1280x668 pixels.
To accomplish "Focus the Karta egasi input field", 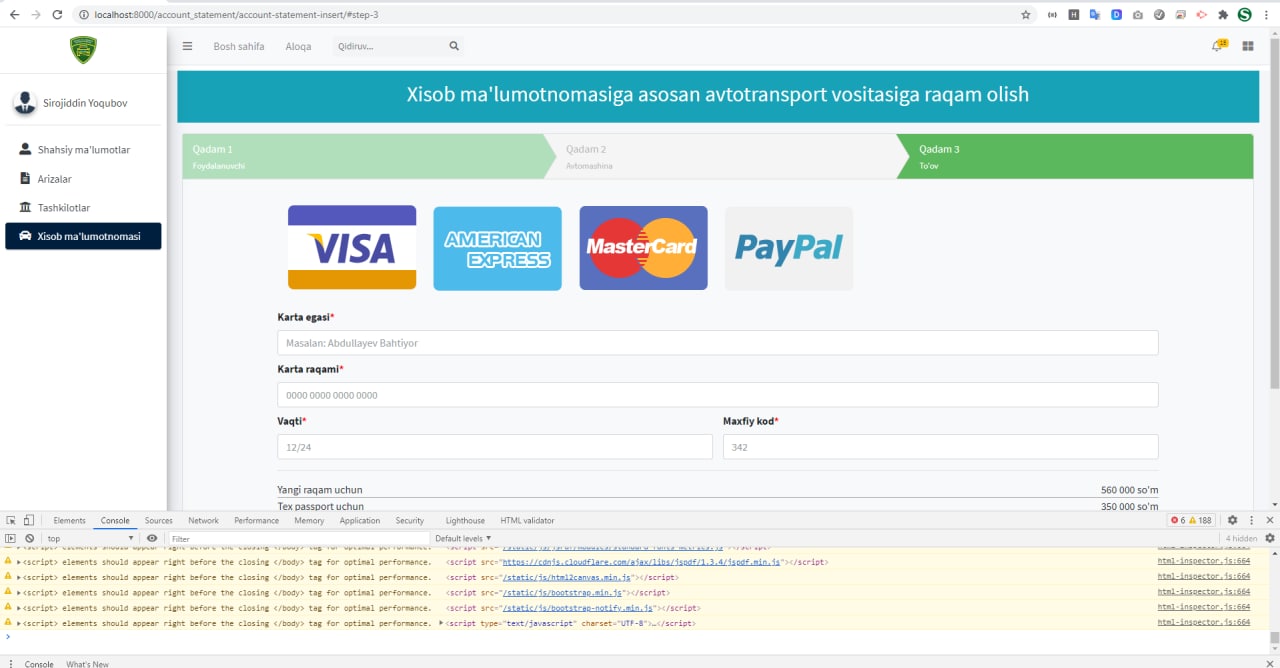I will coord(718,343).
